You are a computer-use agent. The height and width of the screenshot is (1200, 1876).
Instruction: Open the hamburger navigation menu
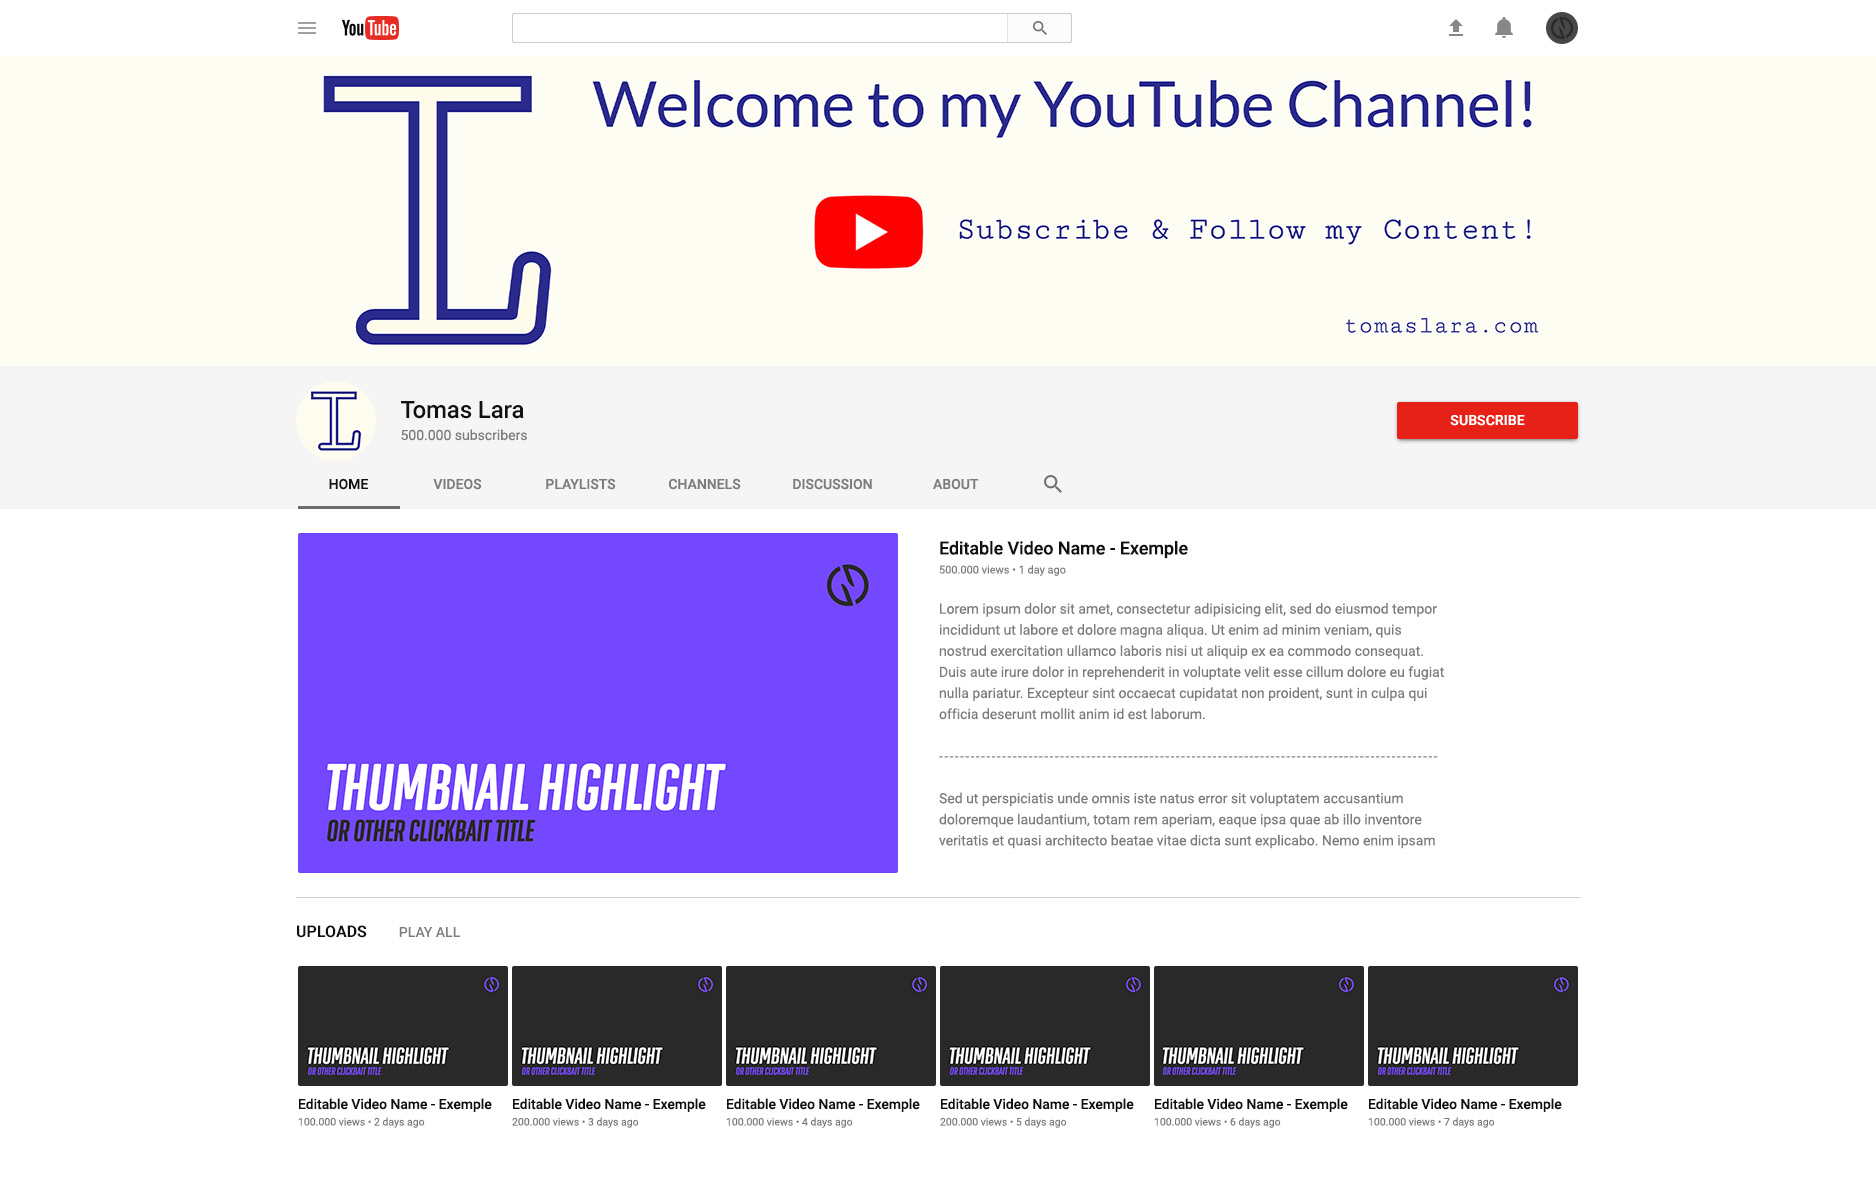306,28
